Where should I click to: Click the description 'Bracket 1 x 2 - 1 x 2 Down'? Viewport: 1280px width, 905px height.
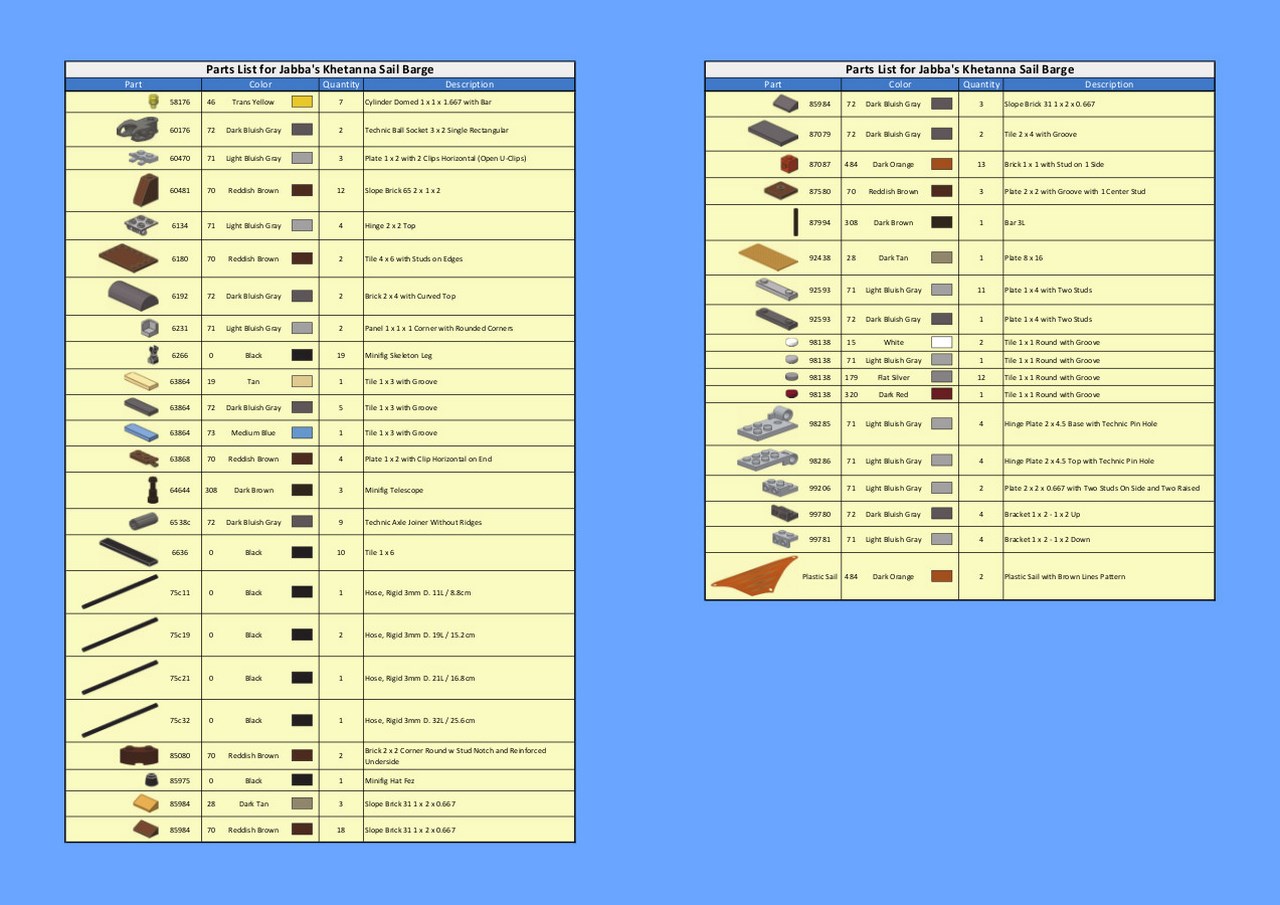1047,539
